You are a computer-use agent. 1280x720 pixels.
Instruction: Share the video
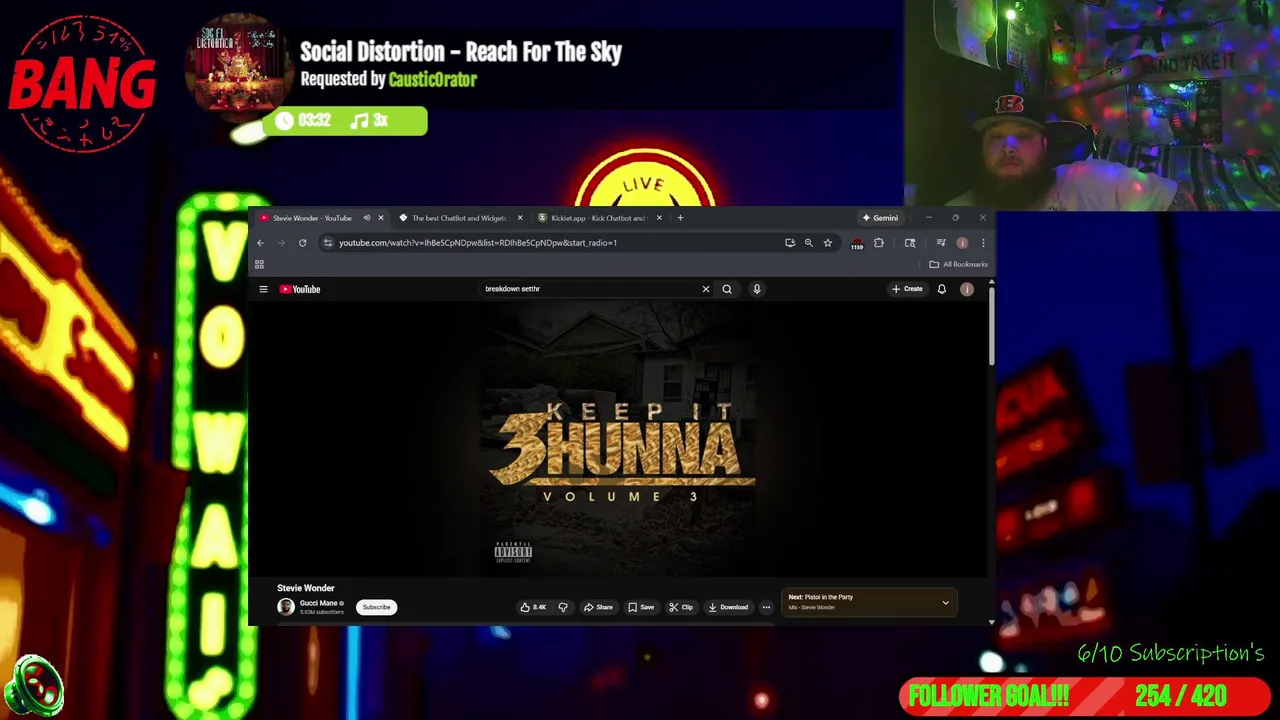pos(598,607)
